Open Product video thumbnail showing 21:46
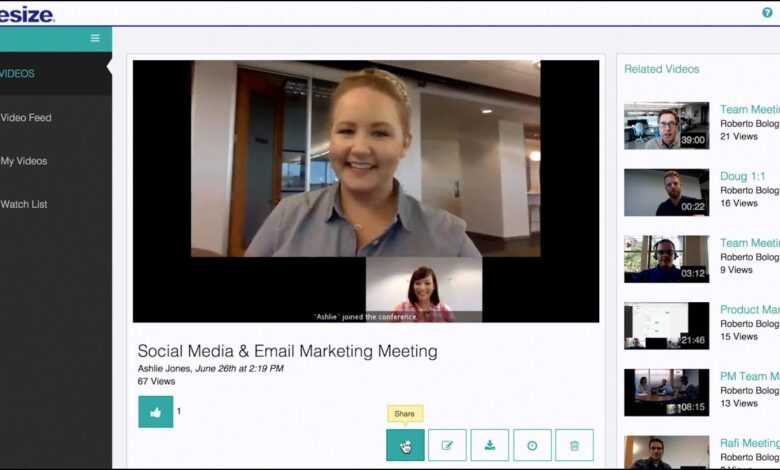The height and width of the screenshot is (470, 780). [x=667, y=325]
